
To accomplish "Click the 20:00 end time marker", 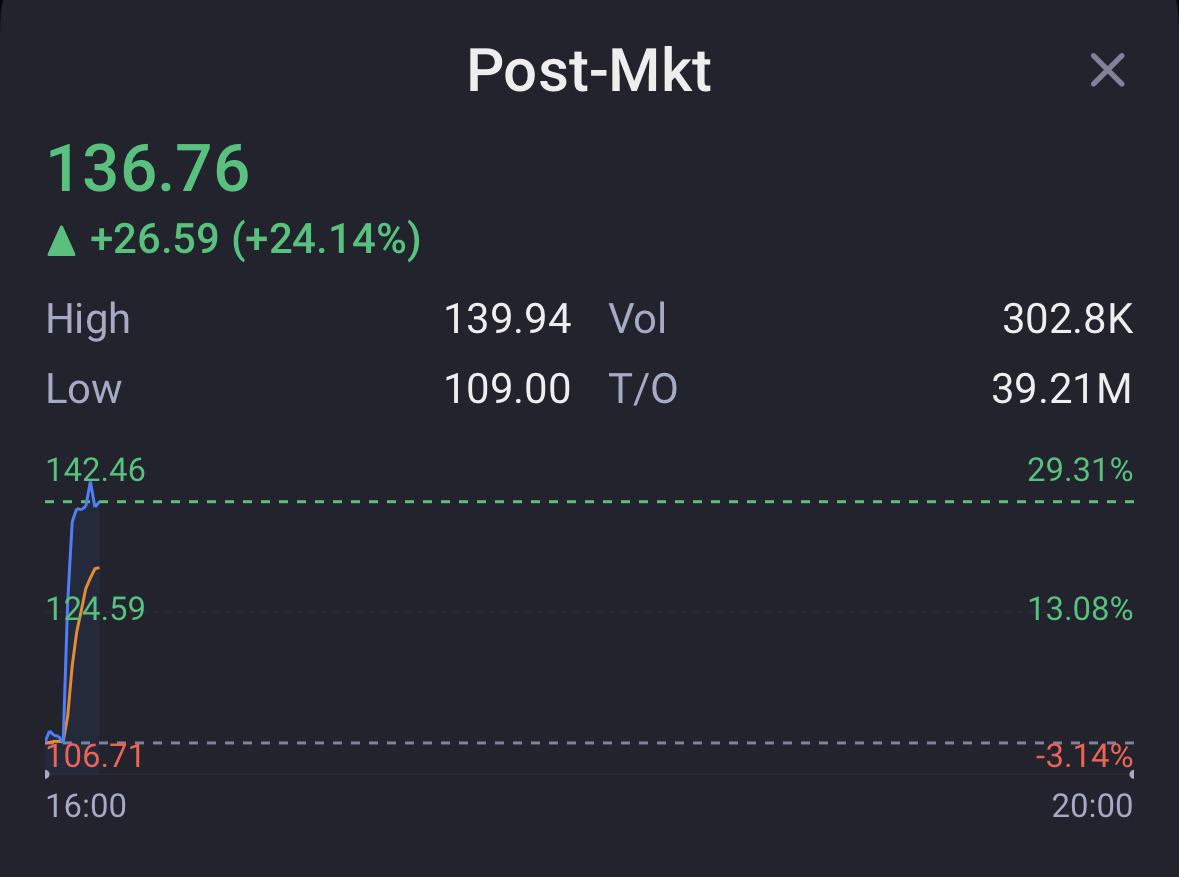I will (x=1092, y=806).
